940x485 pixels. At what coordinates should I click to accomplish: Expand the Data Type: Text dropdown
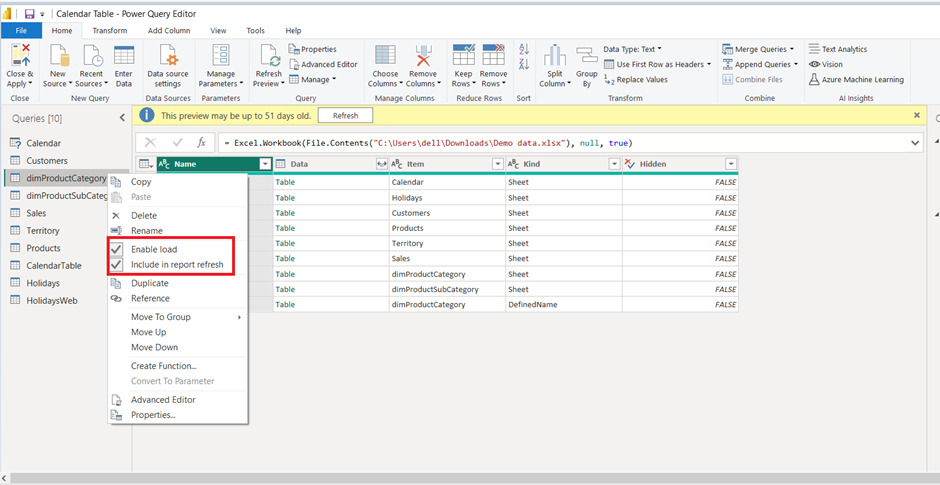[x=632, y=49]
